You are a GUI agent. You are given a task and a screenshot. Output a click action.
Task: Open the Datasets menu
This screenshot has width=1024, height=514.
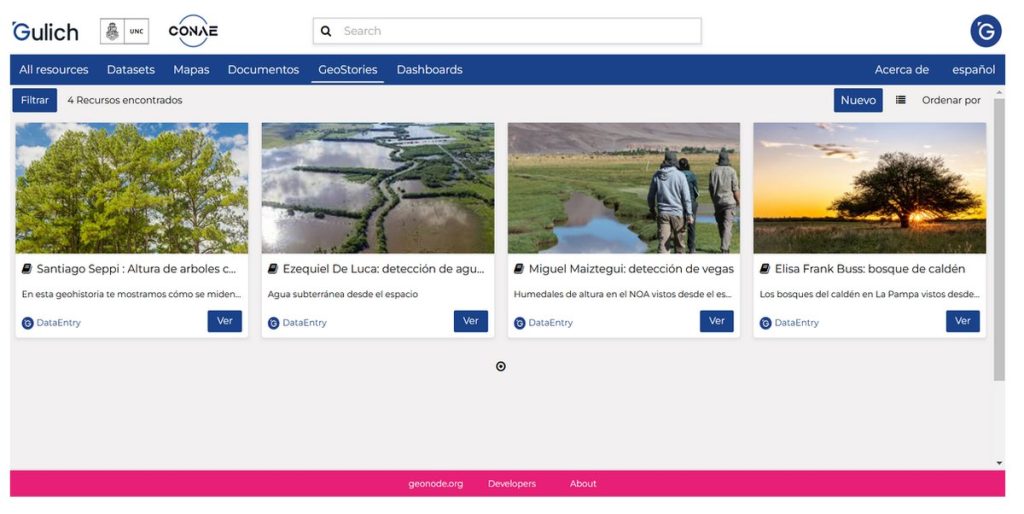pyautogui.click(x=131, y=69)
